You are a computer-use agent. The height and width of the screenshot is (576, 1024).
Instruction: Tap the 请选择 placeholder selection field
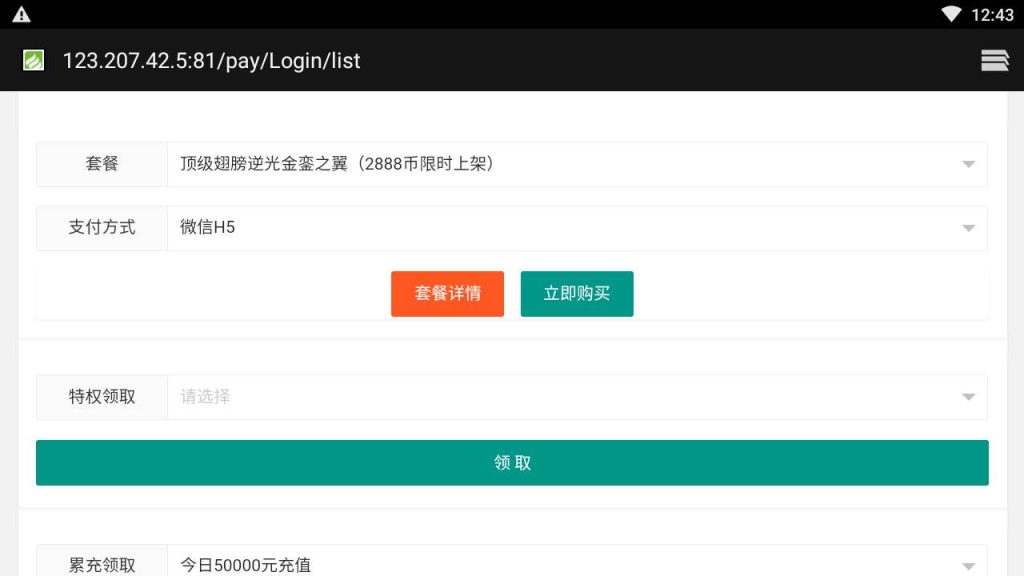coord(400,397)
